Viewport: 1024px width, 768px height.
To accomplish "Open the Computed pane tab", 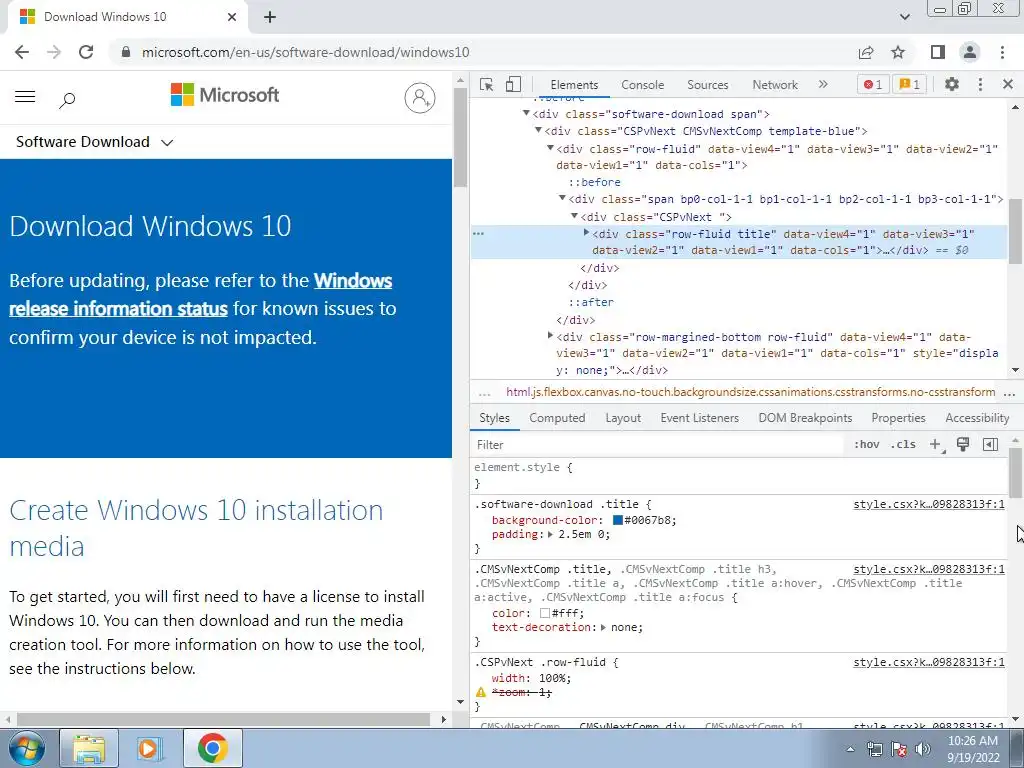I will click(557, 418).
